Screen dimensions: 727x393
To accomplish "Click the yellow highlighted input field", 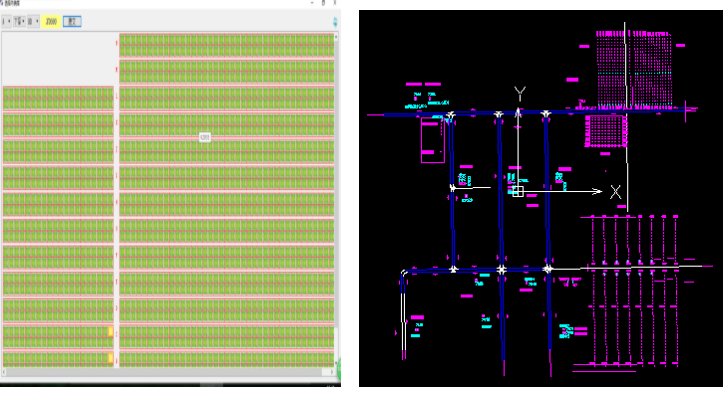I will [51, 22].
